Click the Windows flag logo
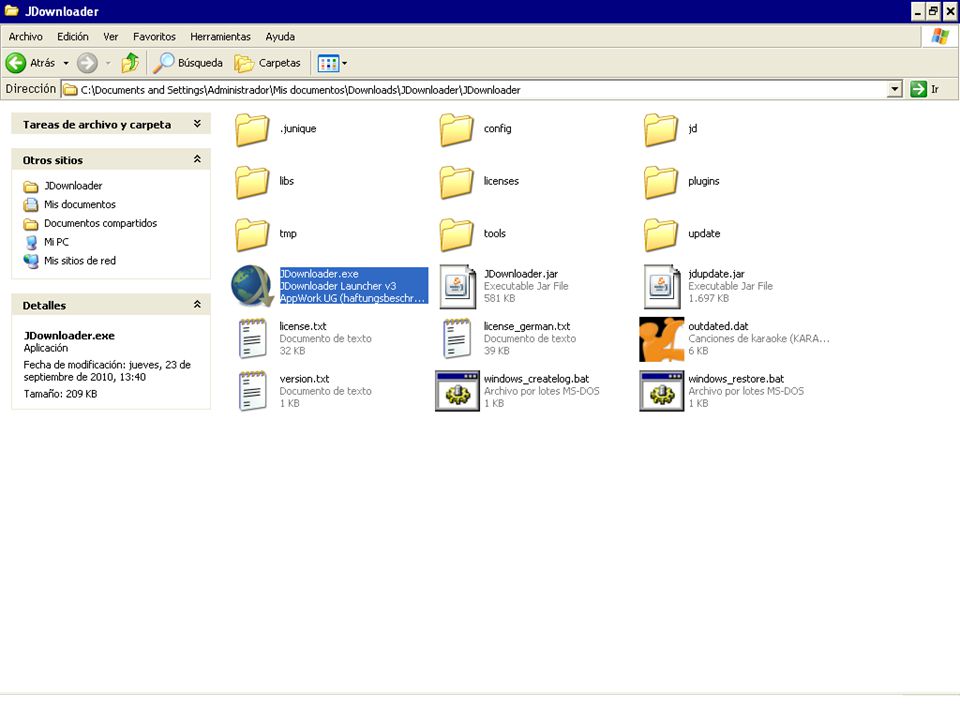 (x=940, y=37)
